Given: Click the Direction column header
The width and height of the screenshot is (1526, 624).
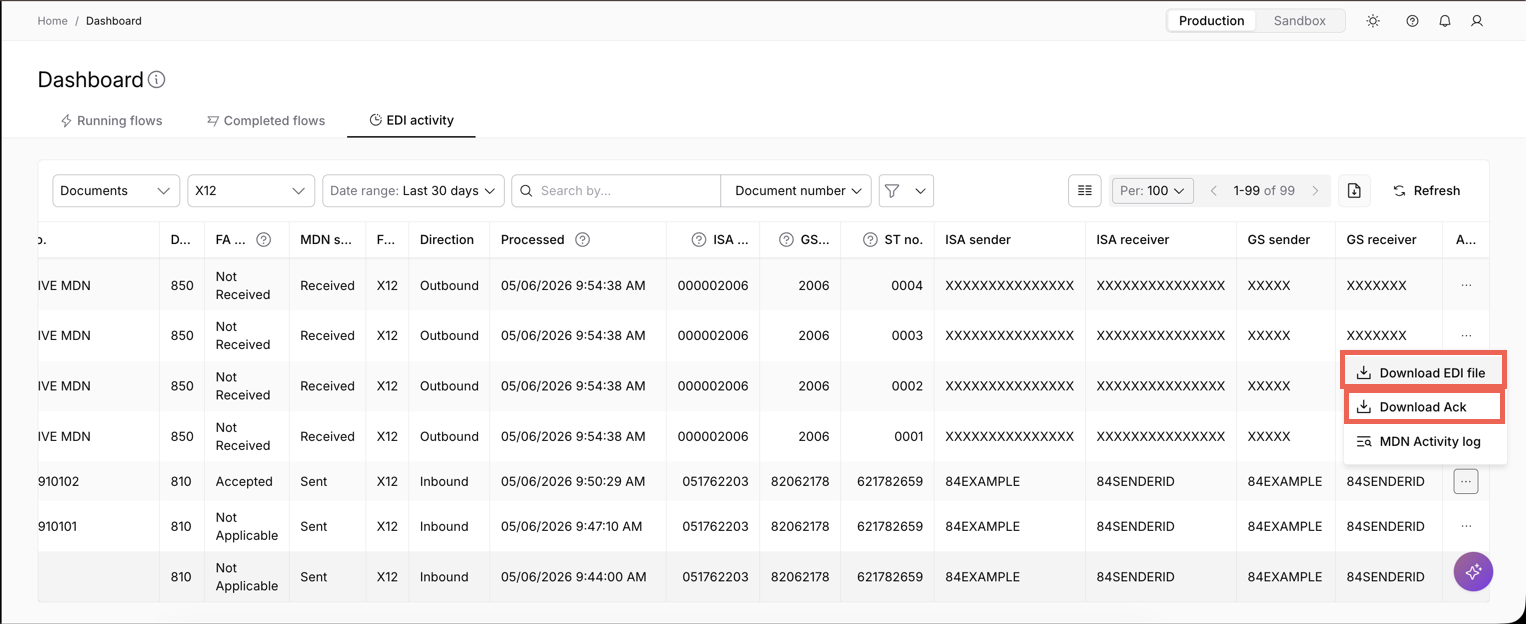Looking at the screenshot, I should pyautogui.click(x=447, y=240).
